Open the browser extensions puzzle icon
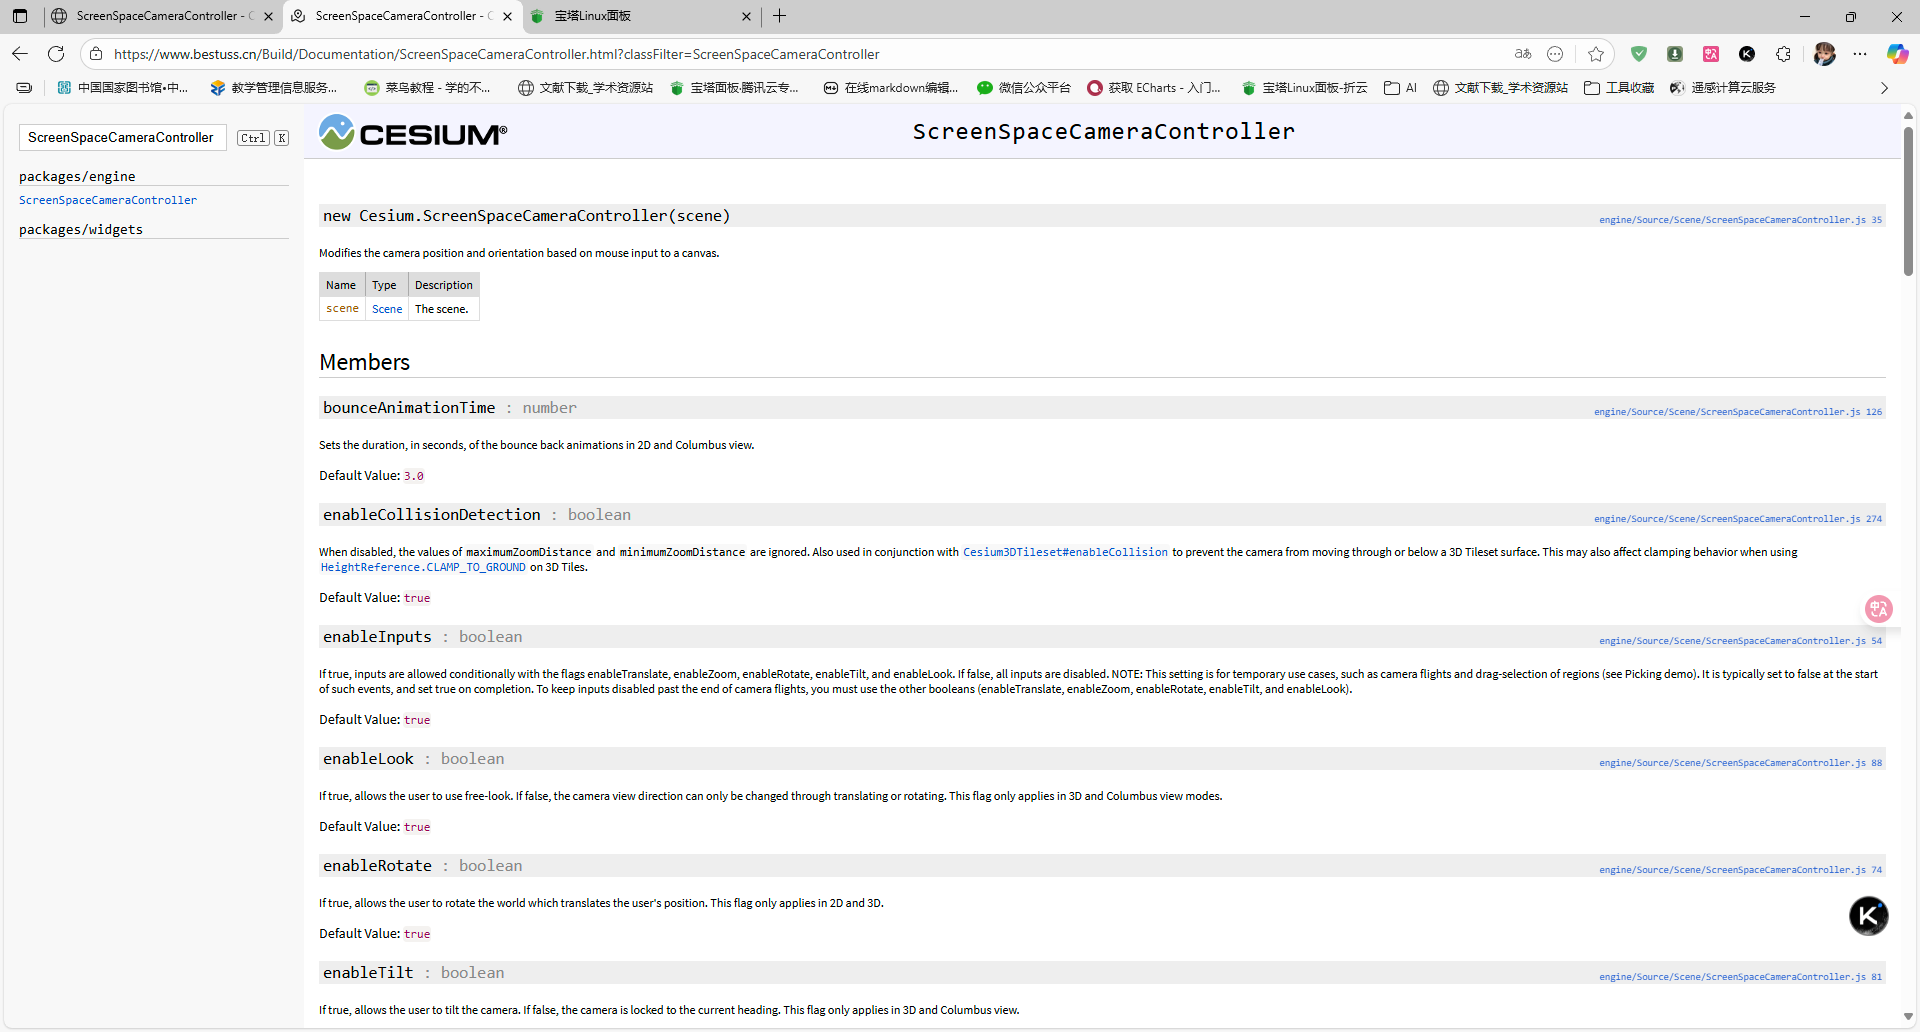 coord(1784,54)
